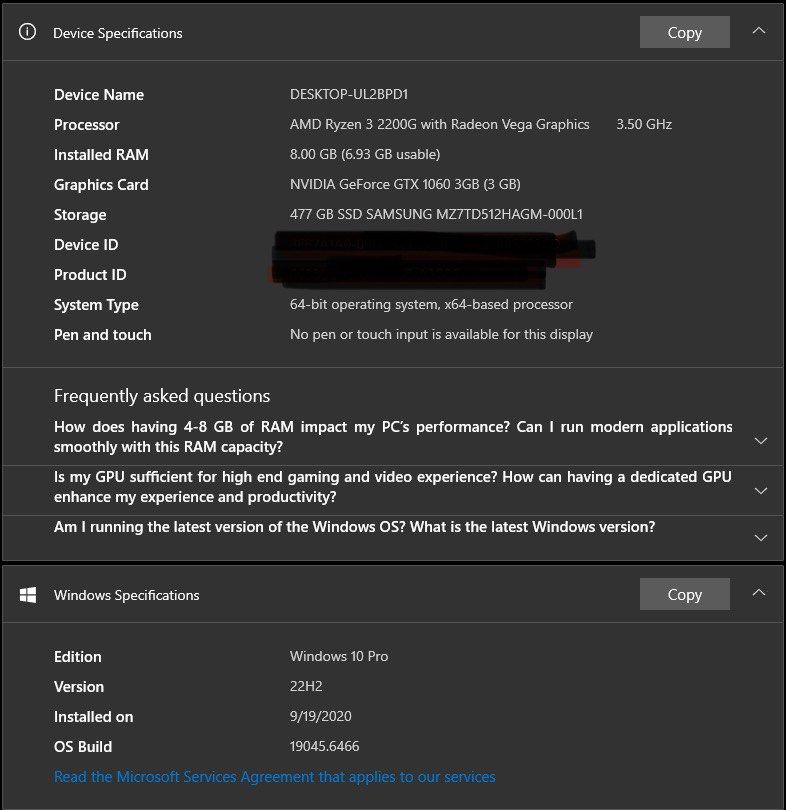The image size is (786, 810).
Task: Select the NVIDIA GeForce GTX 1060 value
Action: click(x=405, y=184)
